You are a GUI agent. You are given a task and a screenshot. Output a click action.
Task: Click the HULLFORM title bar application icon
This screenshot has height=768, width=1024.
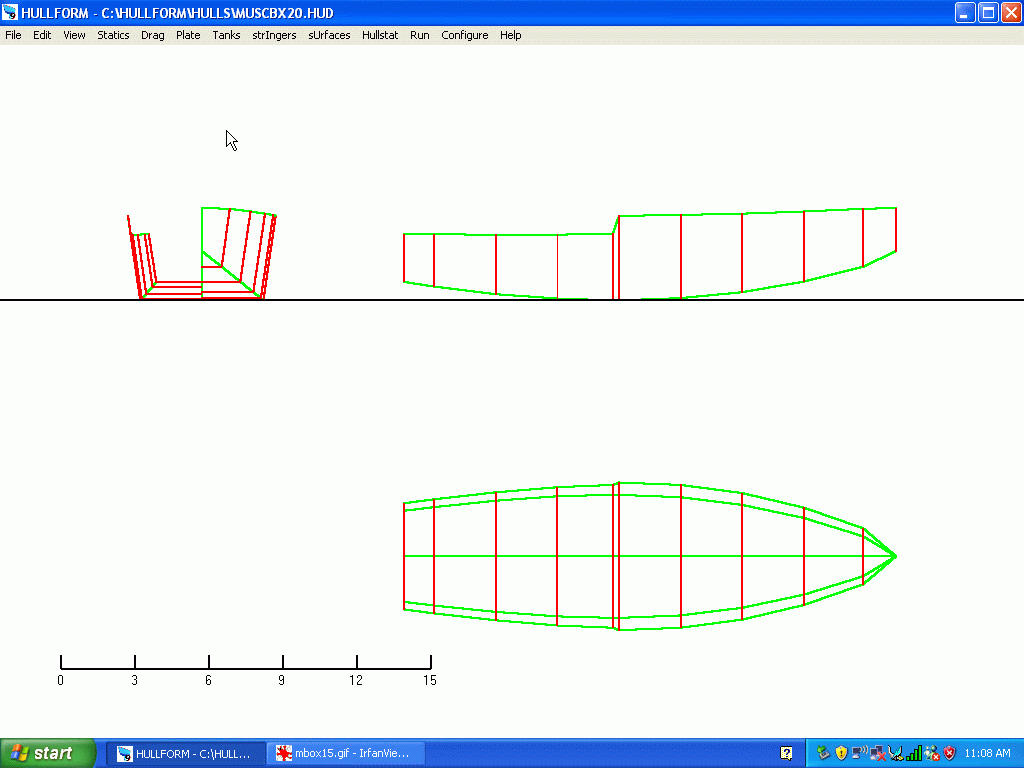(x=10, y=13)
